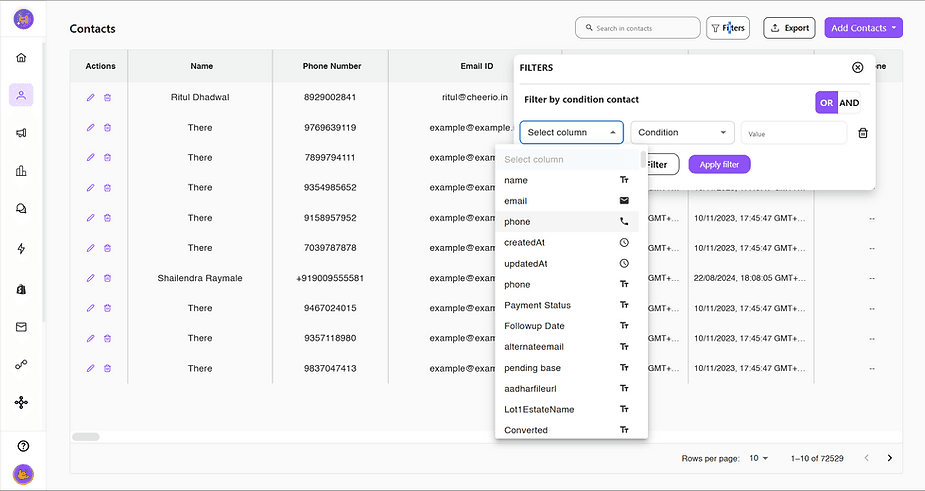The height and width of the screenshot is (491, 925).
Task: Edit contact with phone 9837047413
Action: coord(90,368)
